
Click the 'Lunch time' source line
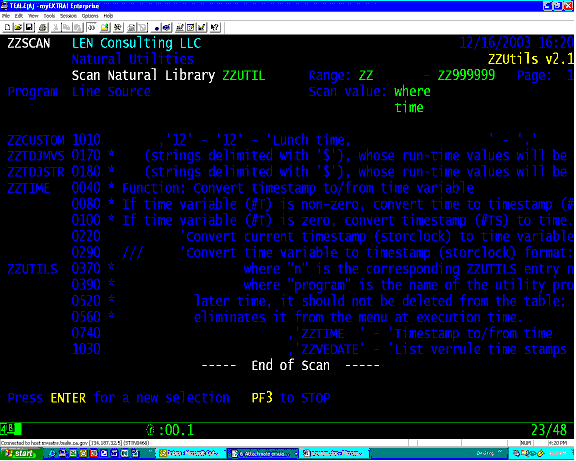pos(348,140)
